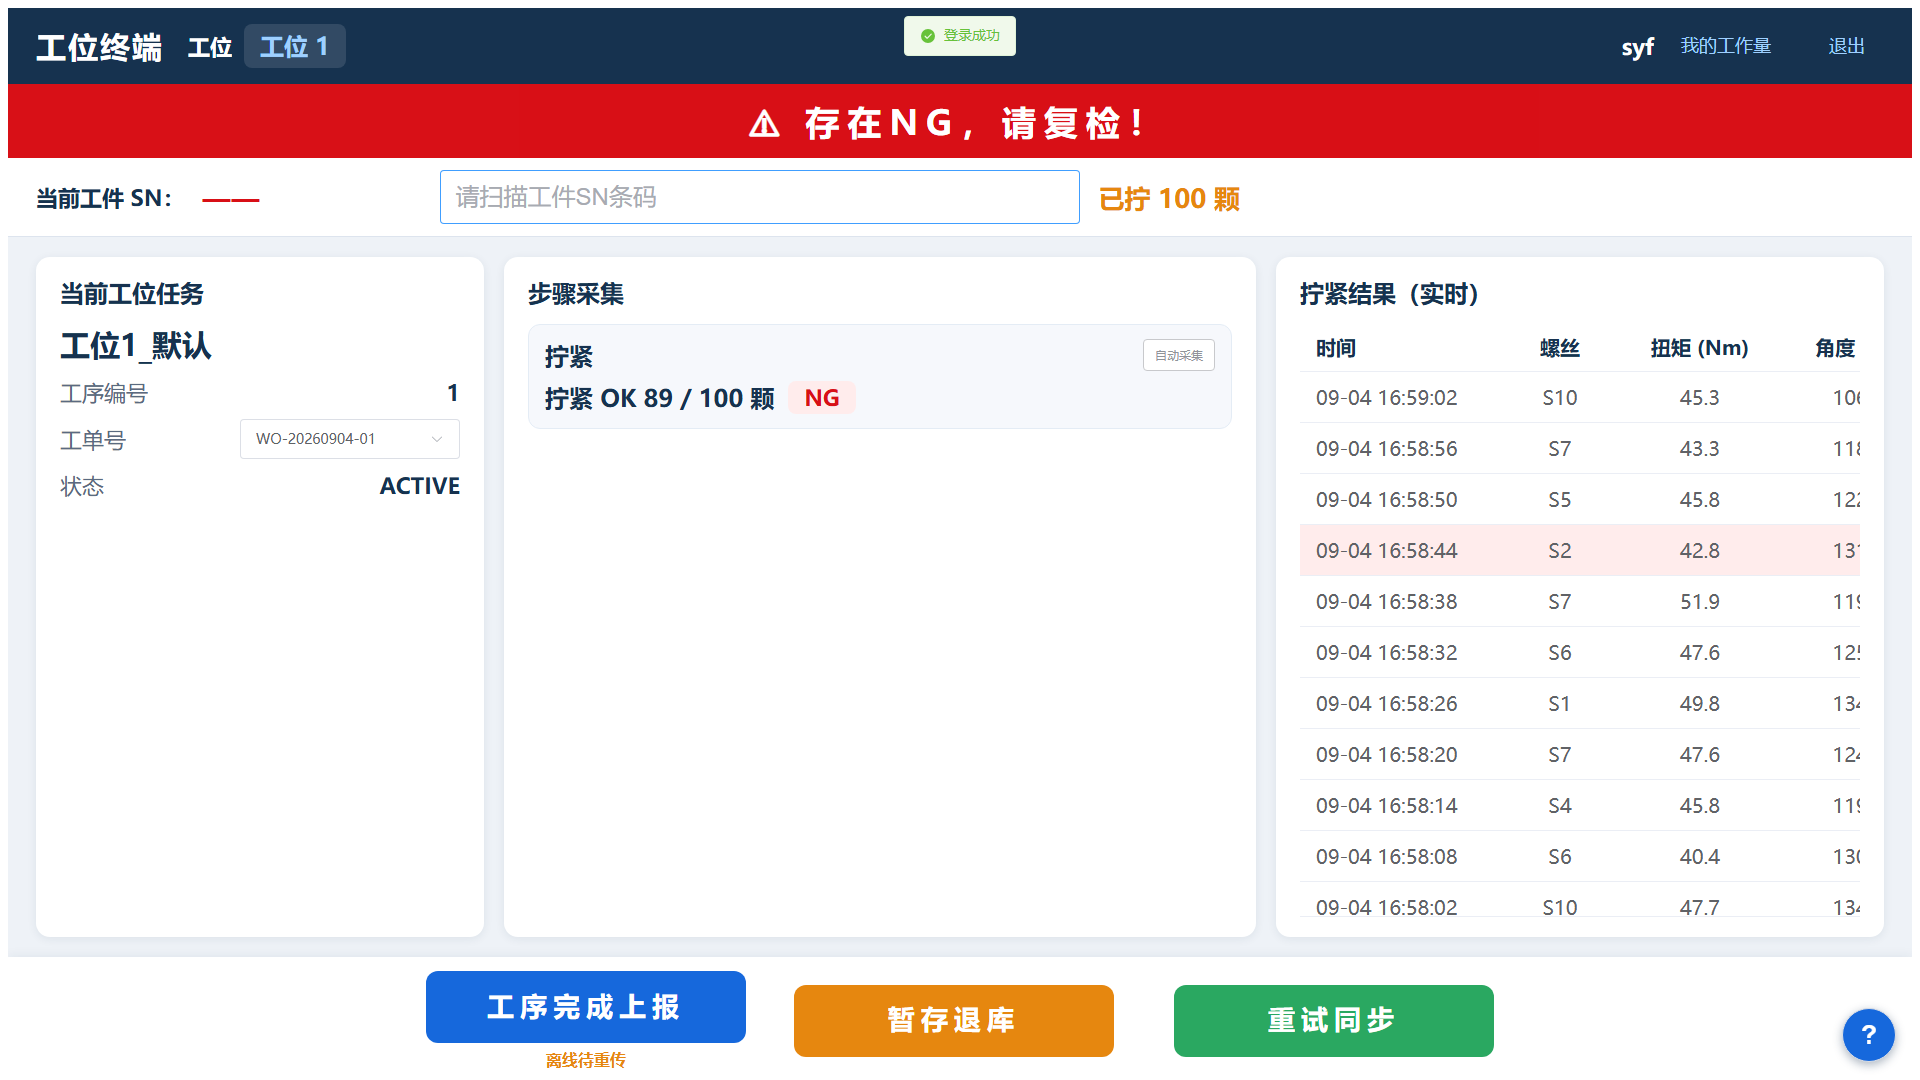Click the 暂存退库 orange button
Screen dimensions: 1920x1080
tap(954, 1021)
